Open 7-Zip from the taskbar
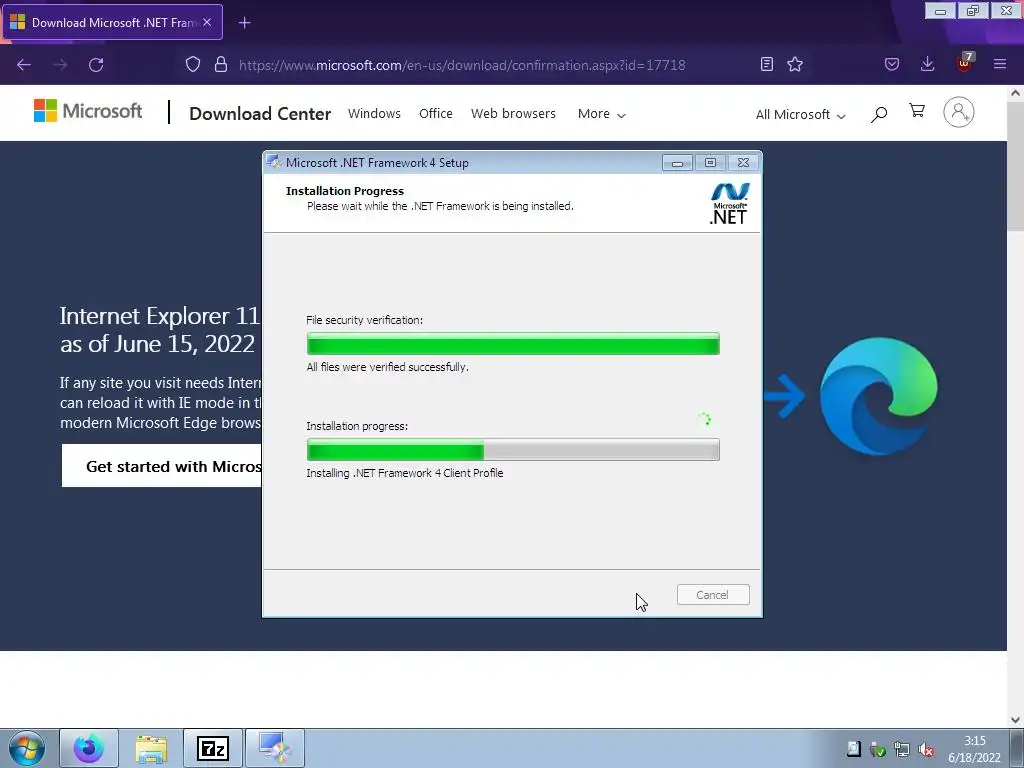The width and height of the screenshot is (1024, 768). (213, 748)
